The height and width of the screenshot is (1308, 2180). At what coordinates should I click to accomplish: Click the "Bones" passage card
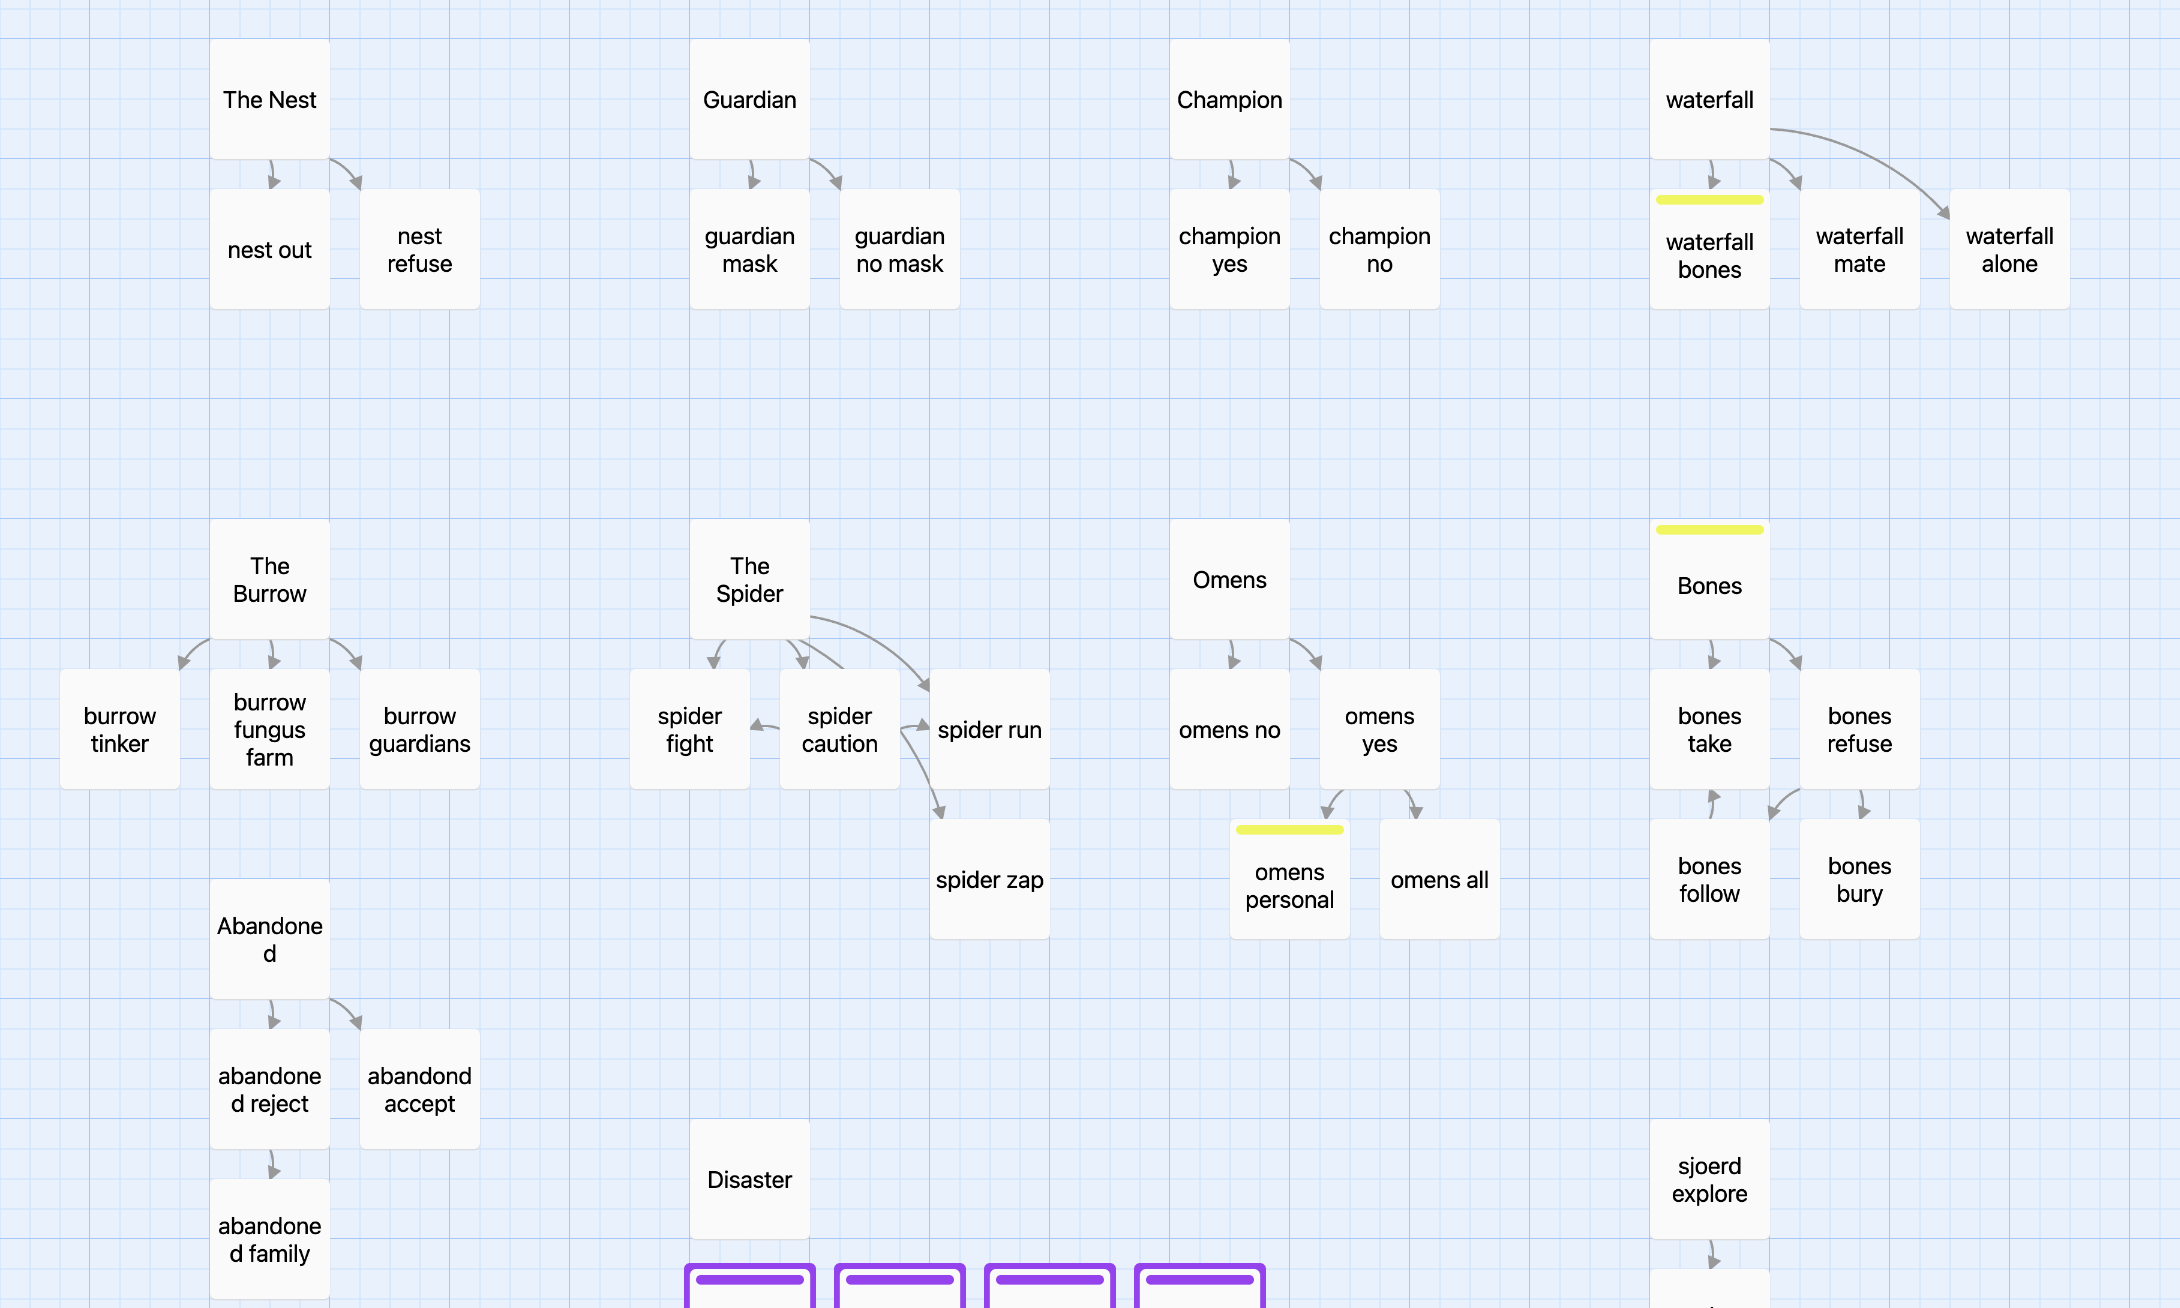pyautogui.click(x=1710, y=579)
